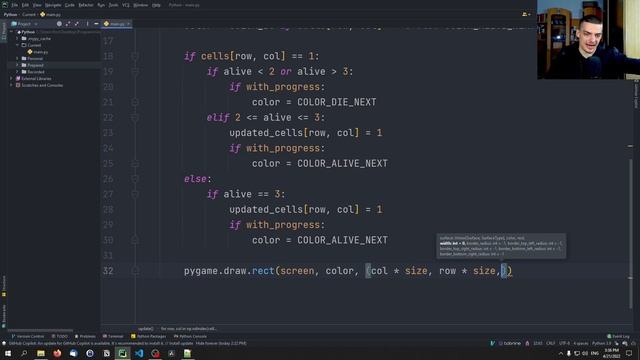This screenshot has width=640, height=360.
Task: Open File Explorer from taskbar
Action: [x=41, y=353]
